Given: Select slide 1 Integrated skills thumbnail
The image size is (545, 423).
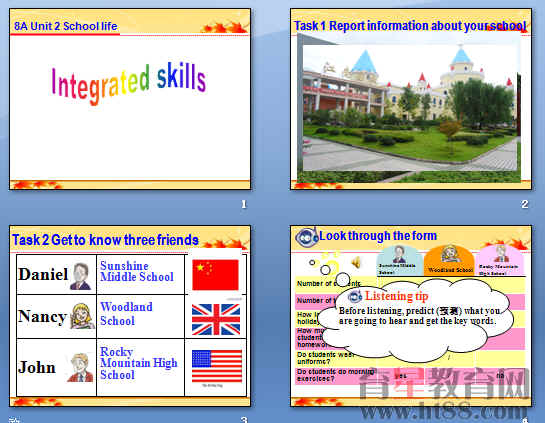Looking at the screenshot, I should click(130, 99).
